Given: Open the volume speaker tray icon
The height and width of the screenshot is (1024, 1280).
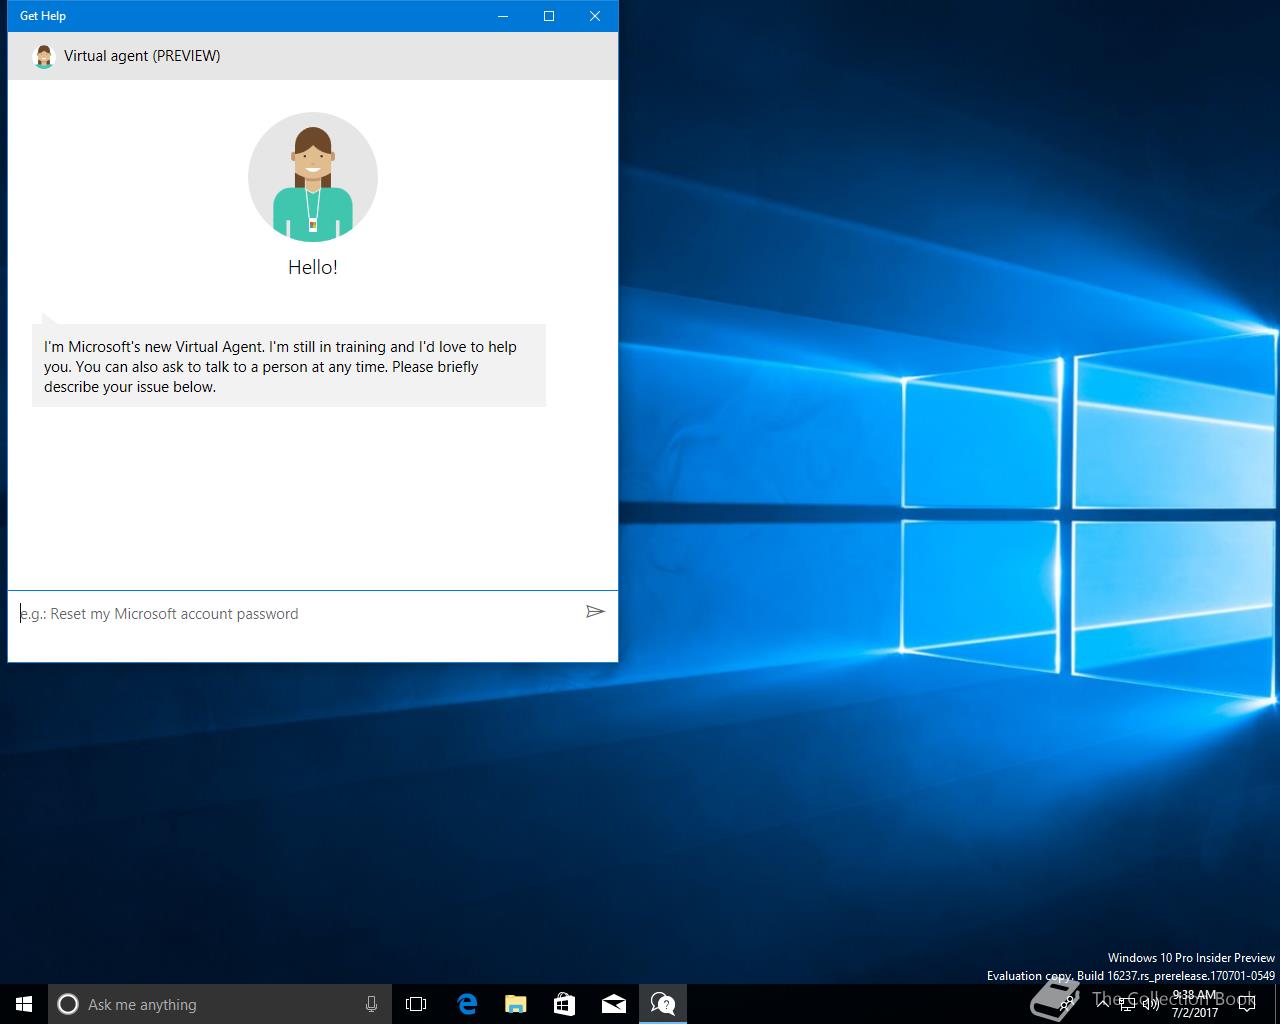Looking at the screenshot, I should coord(1151,1004).
